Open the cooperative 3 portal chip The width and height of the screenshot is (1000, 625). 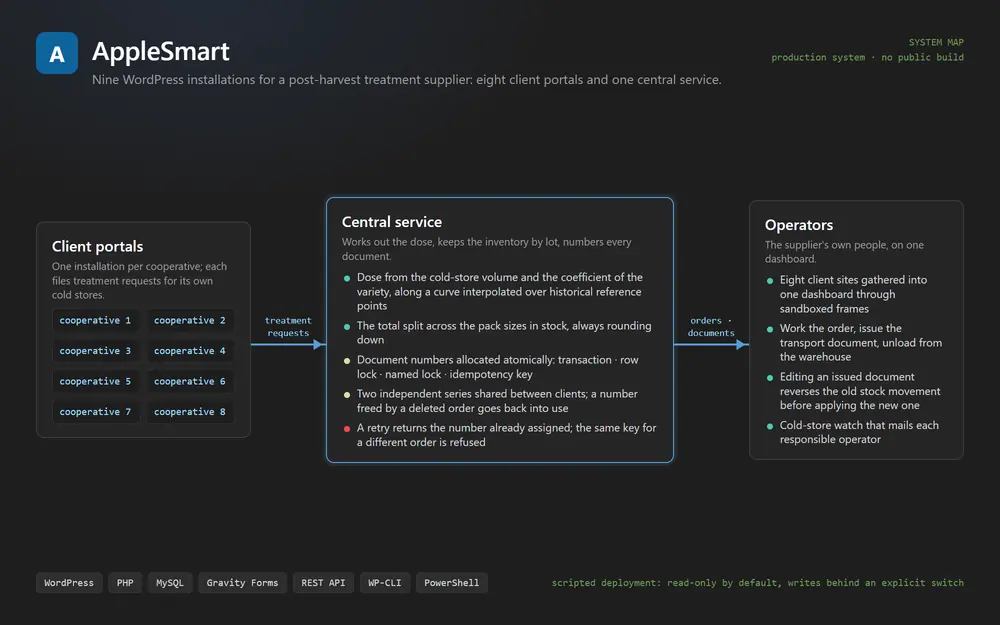(x=95, y=351)
